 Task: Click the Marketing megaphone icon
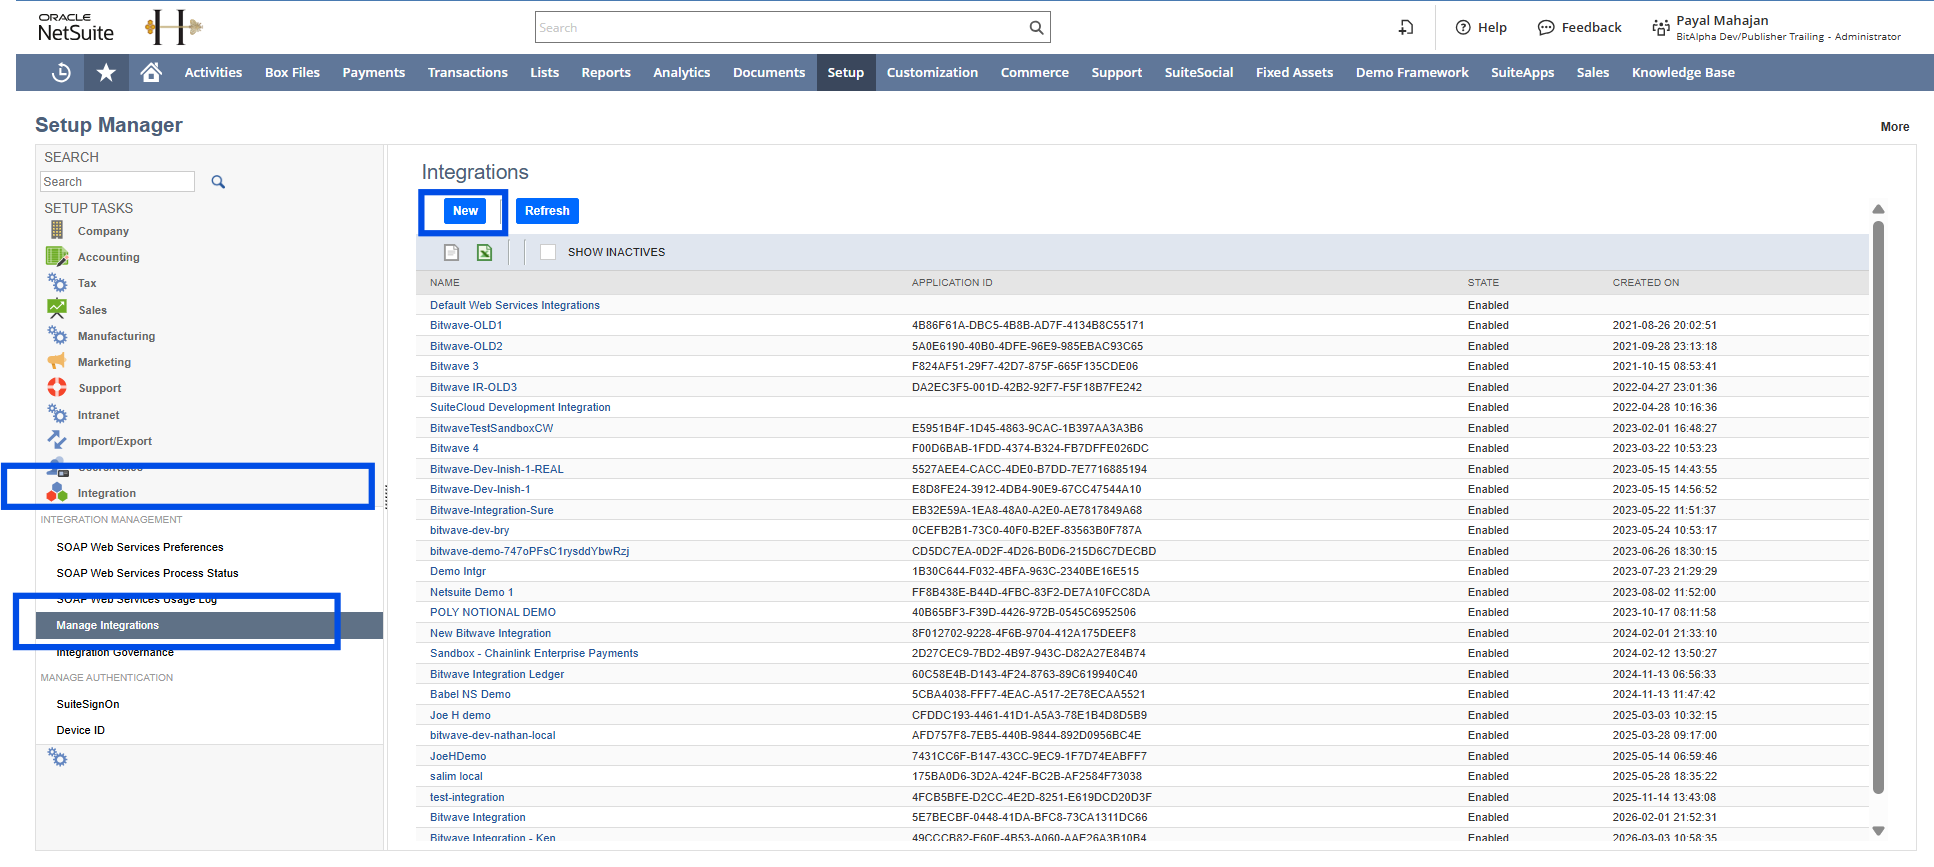pos(57,361)
